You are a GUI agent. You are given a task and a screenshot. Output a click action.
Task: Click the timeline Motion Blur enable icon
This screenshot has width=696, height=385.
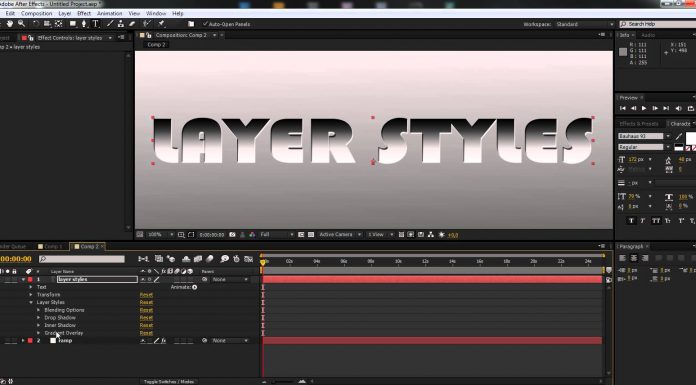click(x=210, y=258)
